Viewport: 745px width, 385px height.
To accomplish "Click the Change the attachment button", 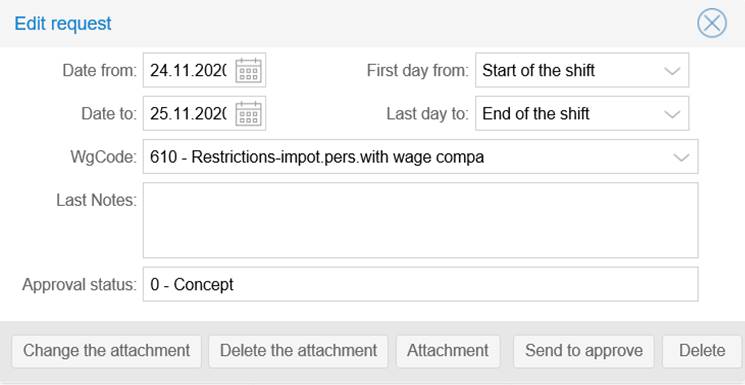I will 106,351.
